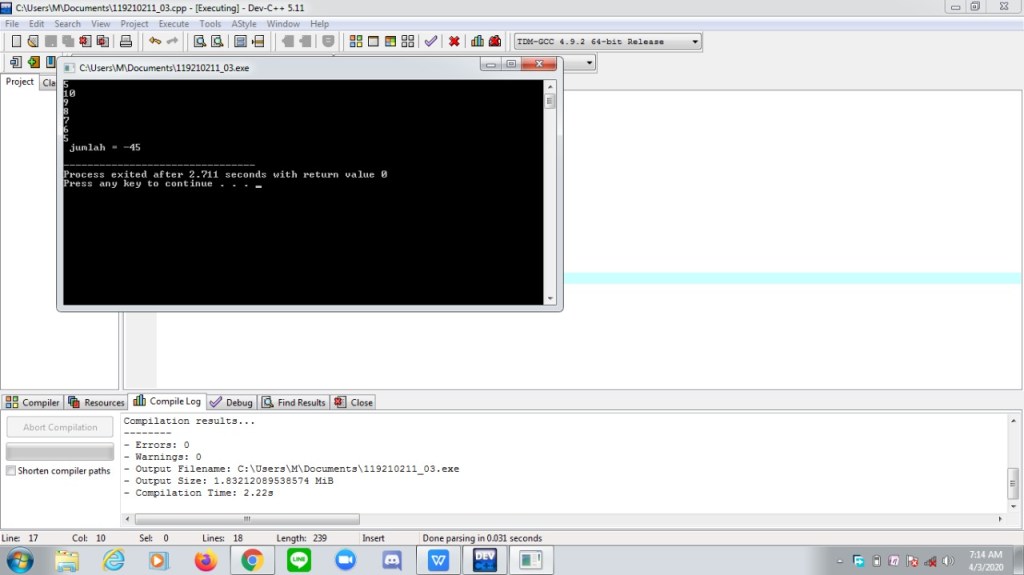
Task: Open the Profile analysis chart icon
Action: (x=477, y=42)
